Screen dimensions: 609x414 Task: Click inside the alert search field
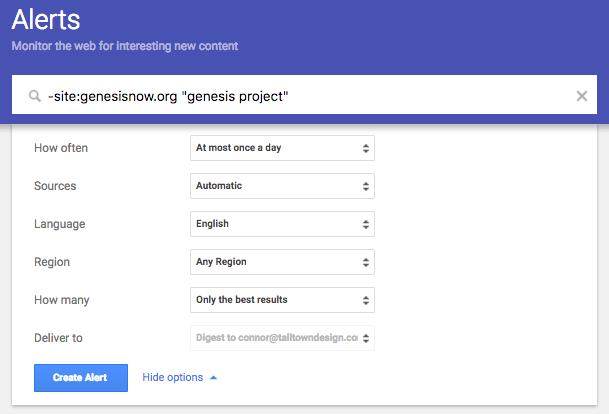(300, 96)
